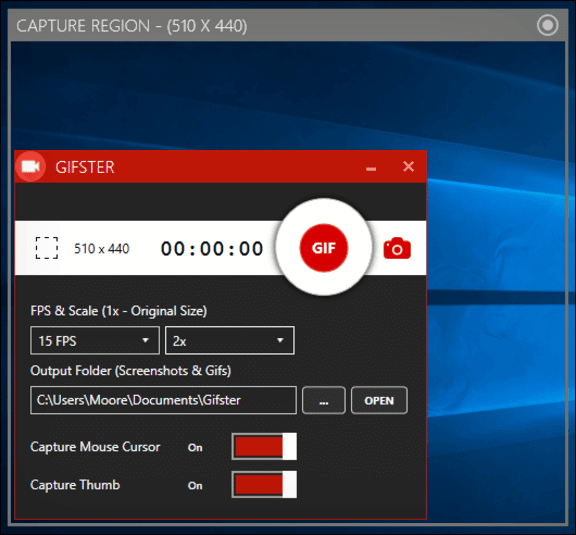This screenshot has width=576, height=535.
Task: Click the output folder path field
Action: click(x=163, y=400)
